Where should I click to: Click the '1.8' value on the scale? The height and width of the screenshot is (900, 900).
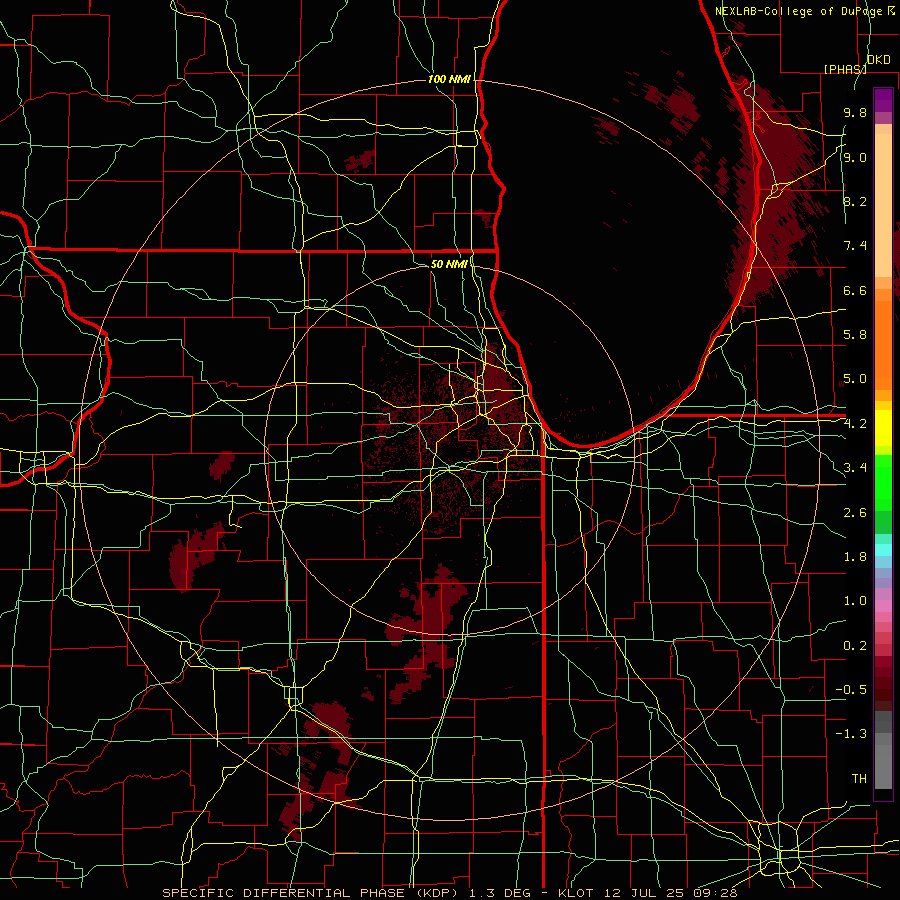[x=855, y=557]
